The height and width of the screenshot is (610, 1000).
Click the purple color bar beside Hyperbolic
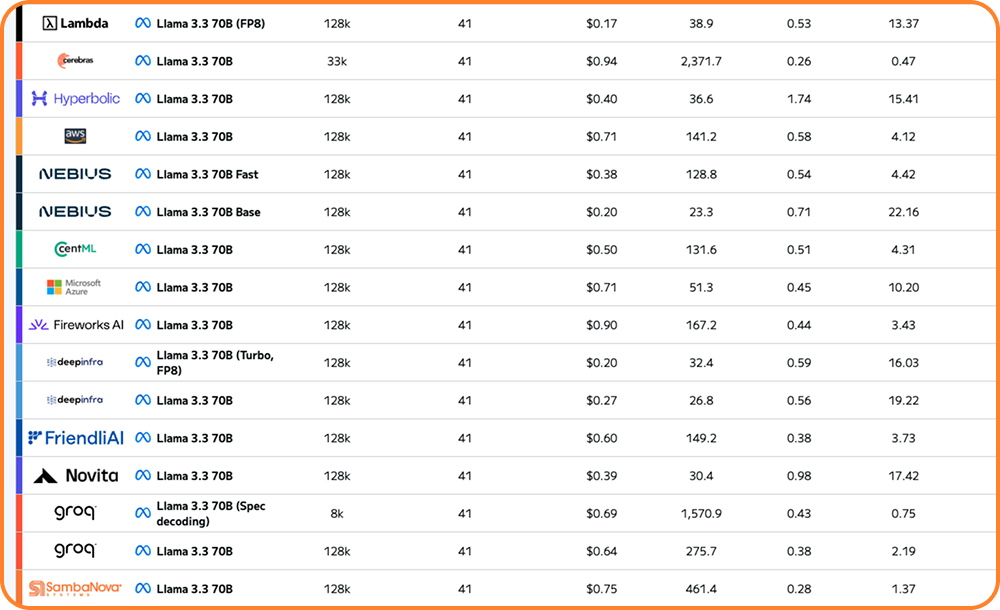click(20, 99)
